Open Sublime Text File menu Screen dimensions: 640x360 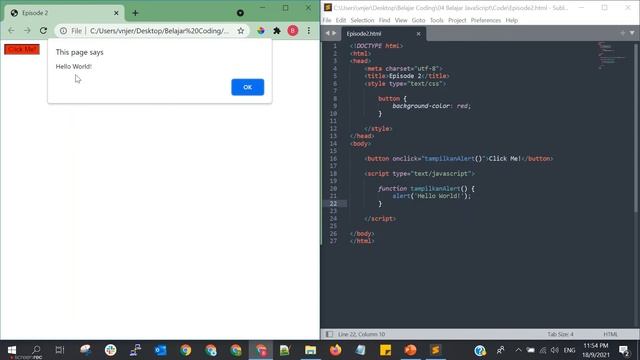[x=327, y=20]
